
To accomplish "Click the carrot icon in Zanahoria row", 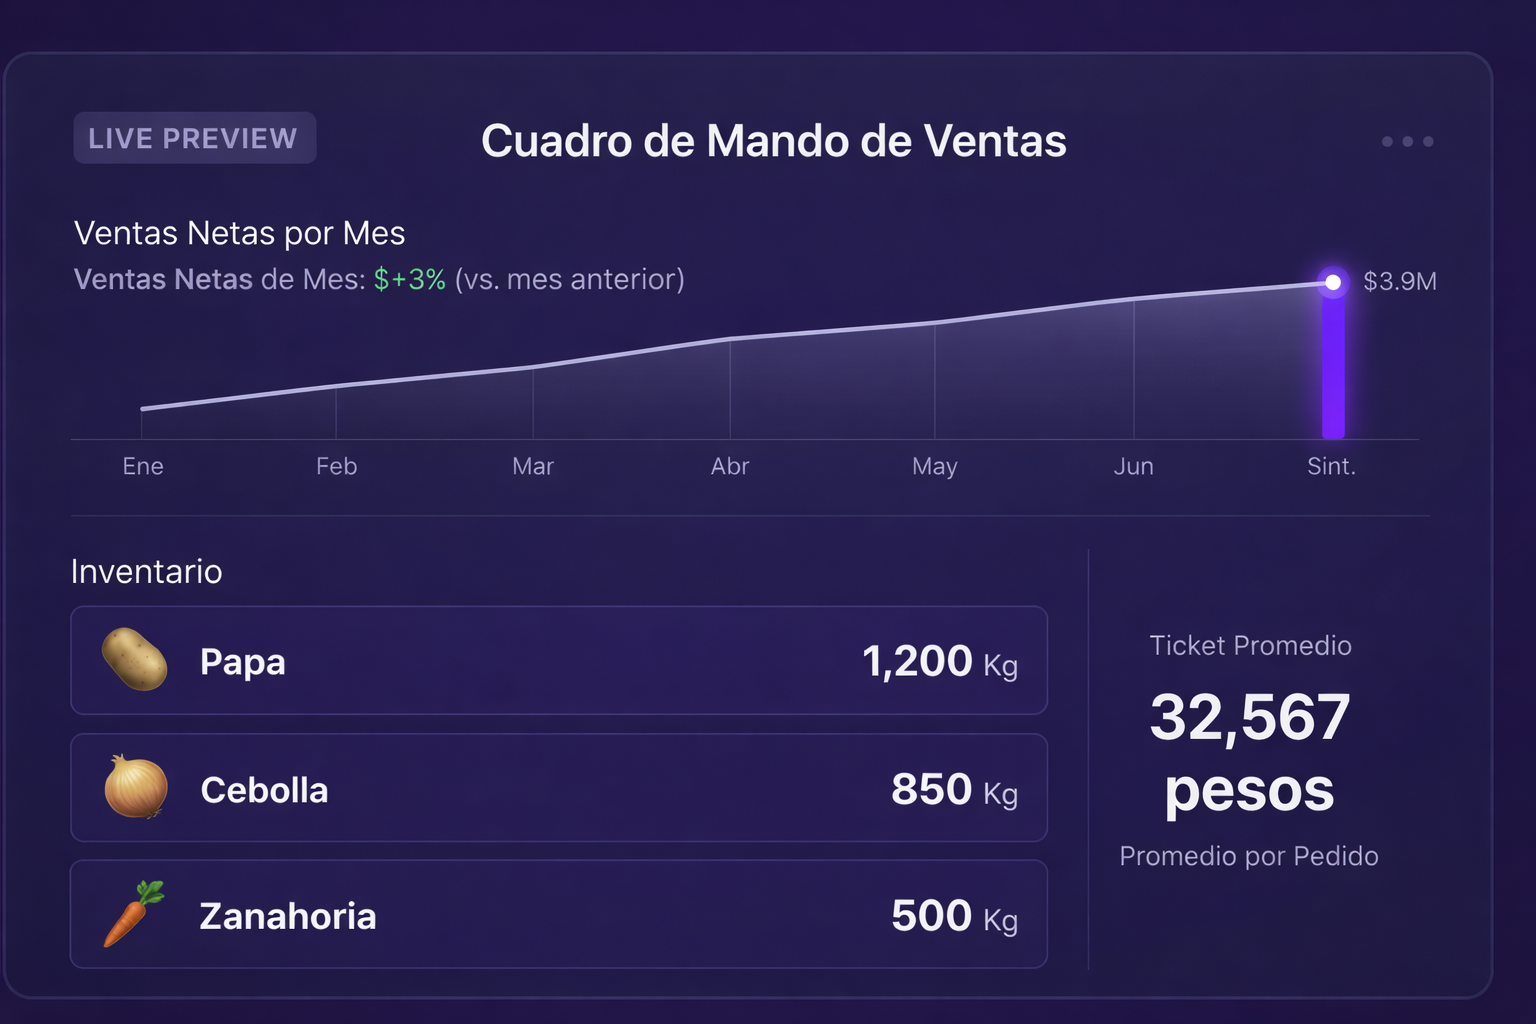I will [x=134, y=913].
